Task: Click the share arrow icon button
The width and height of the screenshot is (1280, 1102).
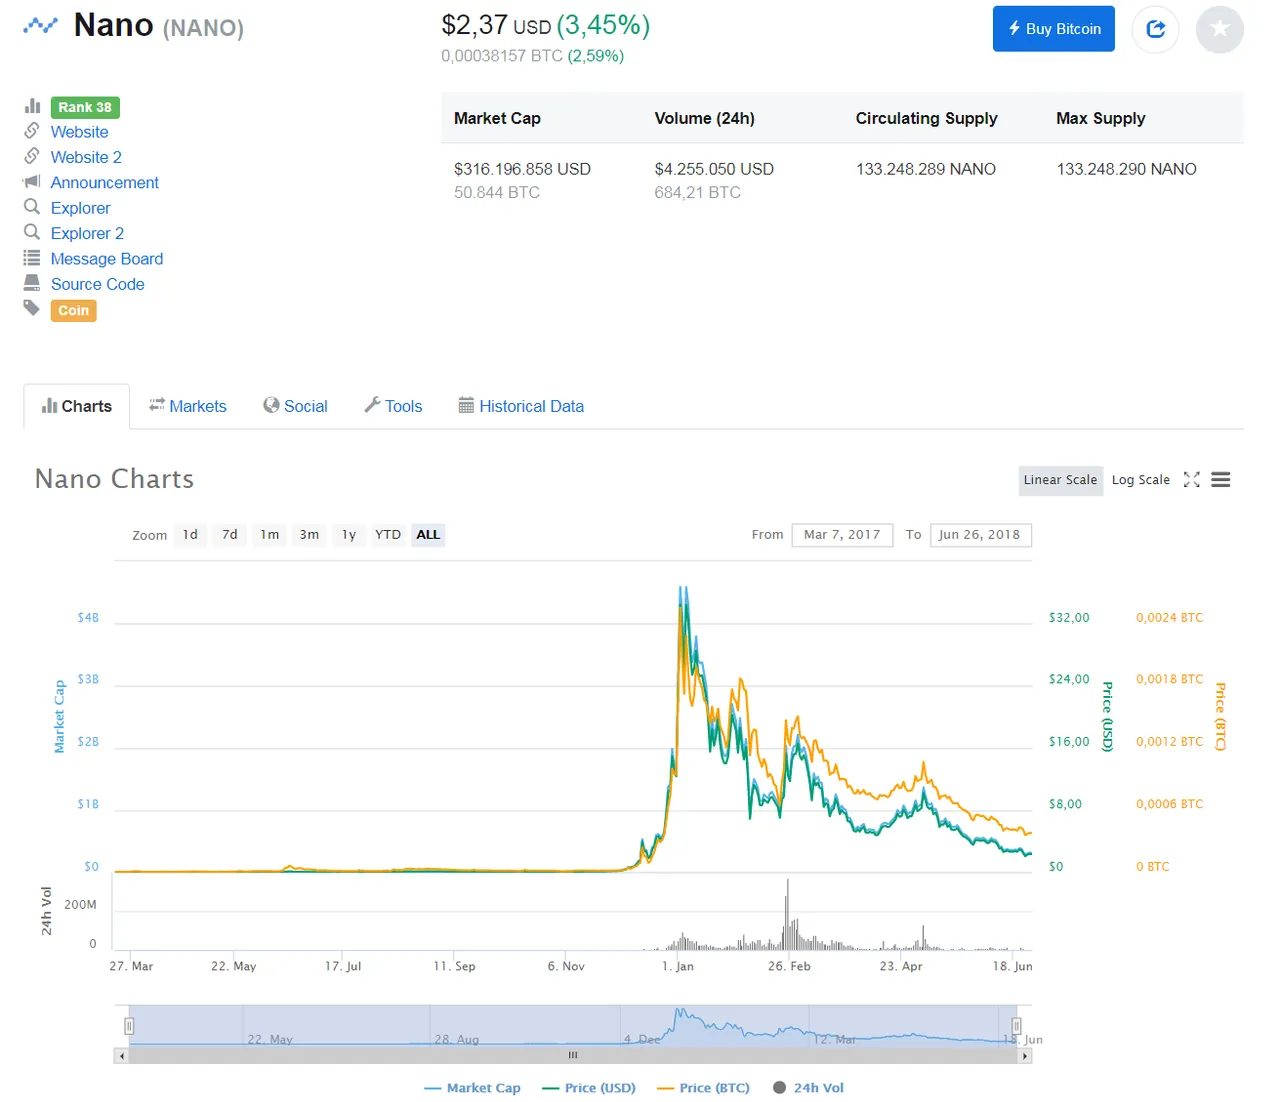Action: click(1156, 29)
